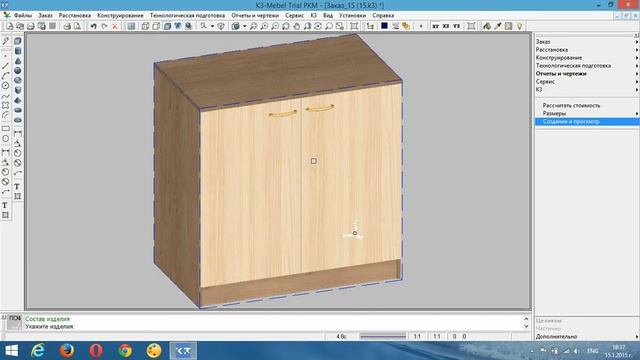The height and width of the screenshot is (360, 640).
Task: Select the linear dimension tool in right column
Action: (18, 133)
